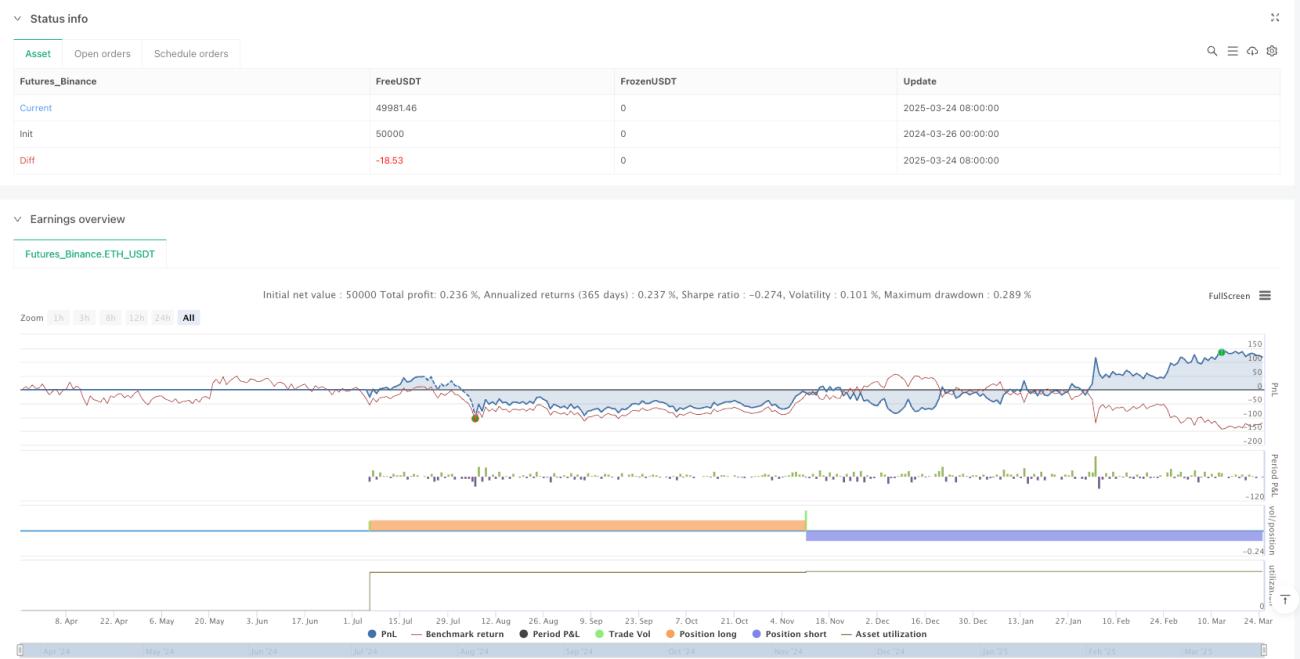Click the fullscreen collapse icon in Status info header
The width and height of the screenshot is (1300, 659).
(1275, 18)
